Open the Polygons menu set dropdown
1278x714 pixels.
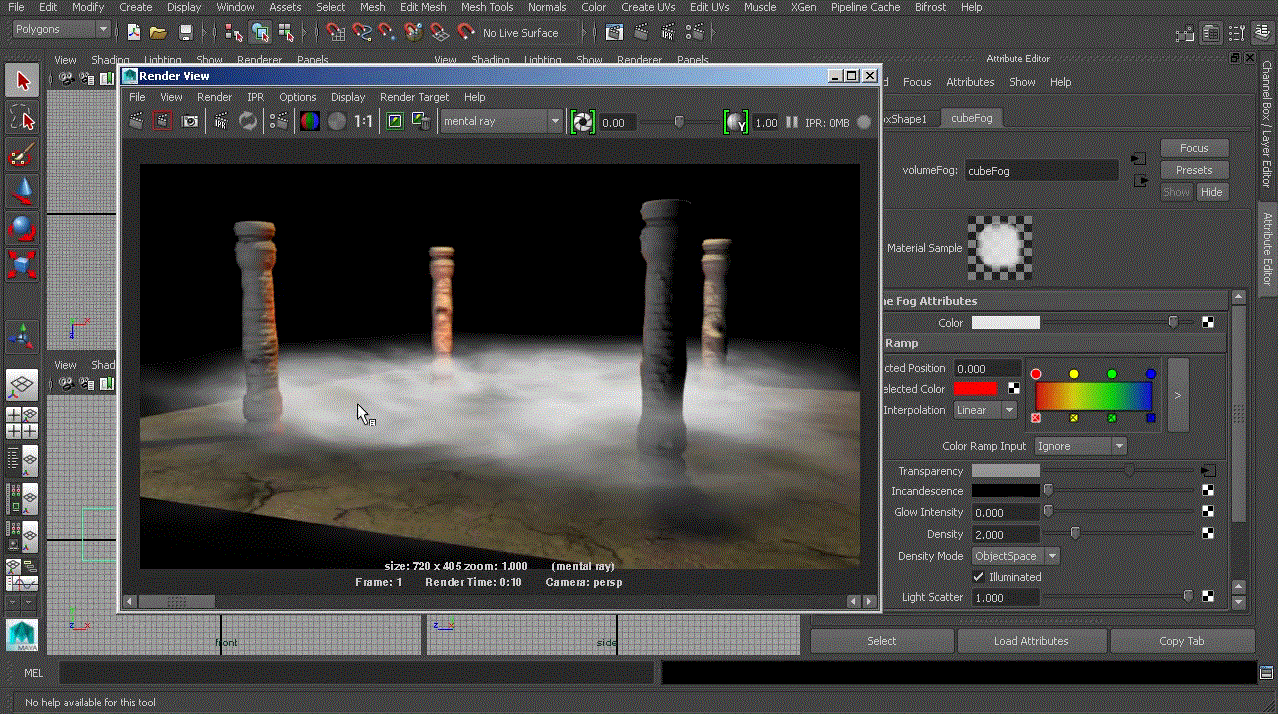pyautogui.click(x=61, y=29)
